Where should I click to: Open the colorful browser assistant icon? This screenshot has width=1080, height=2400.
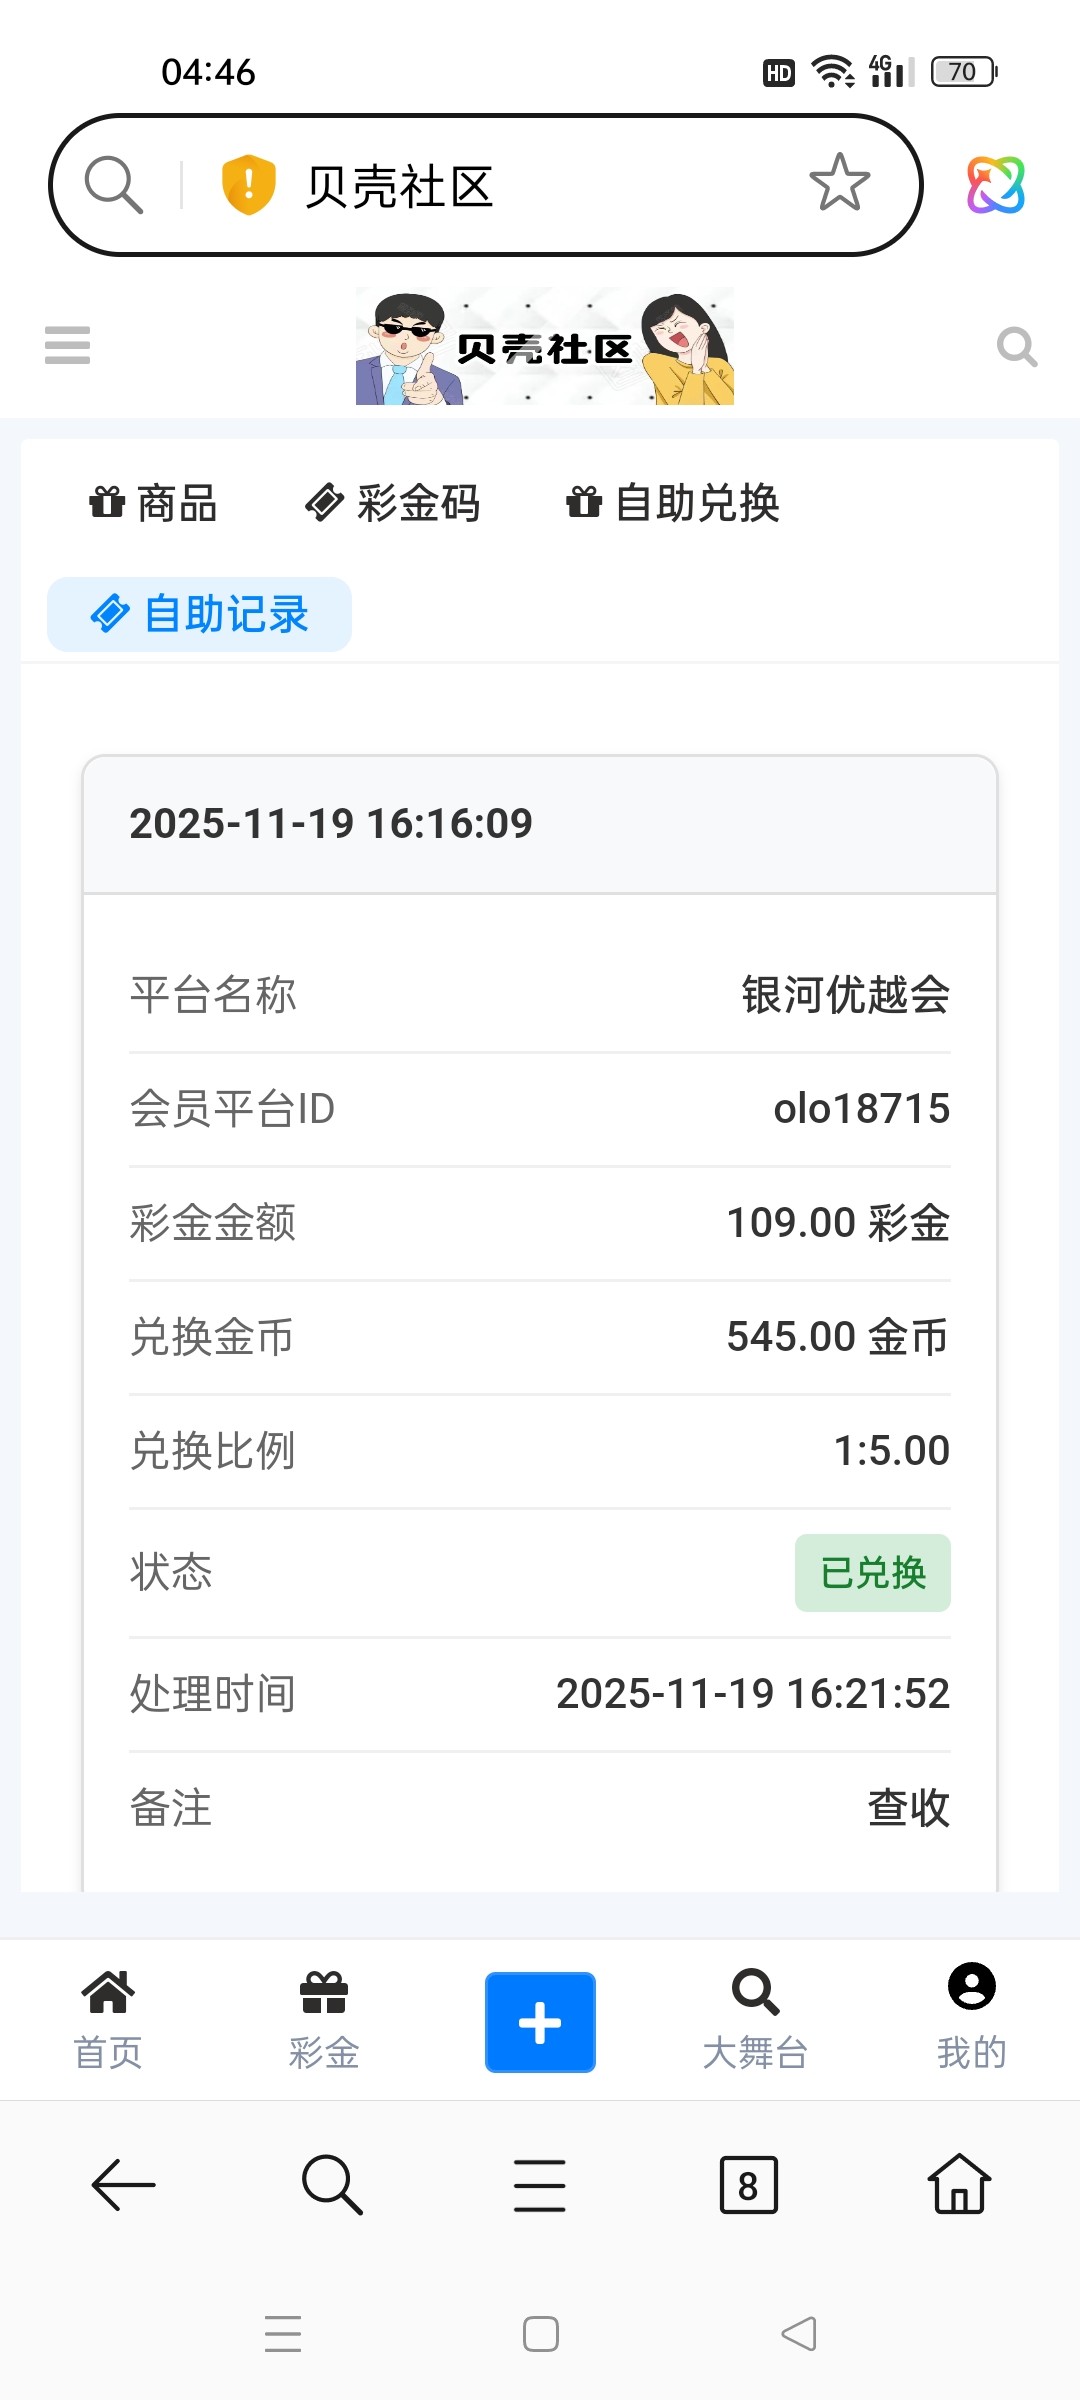coord(995,185)
